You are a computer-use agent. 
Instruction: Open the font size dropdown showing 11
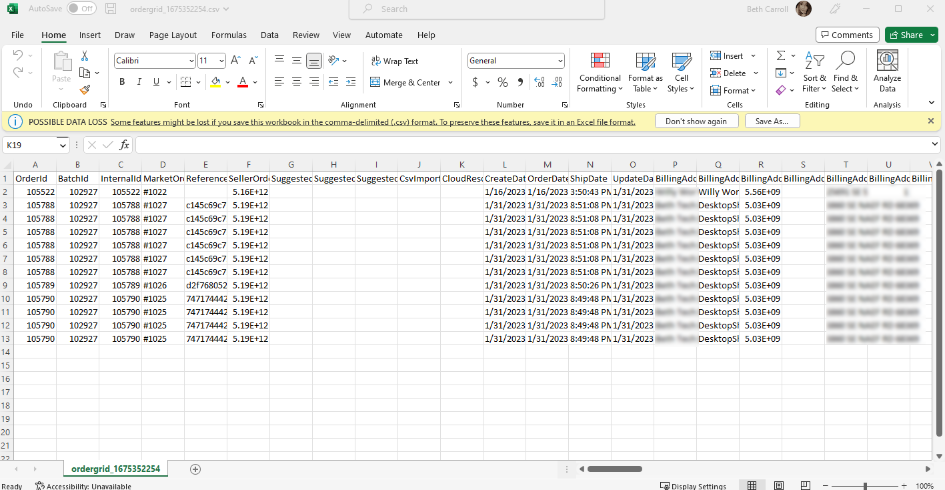pos(221,61)
